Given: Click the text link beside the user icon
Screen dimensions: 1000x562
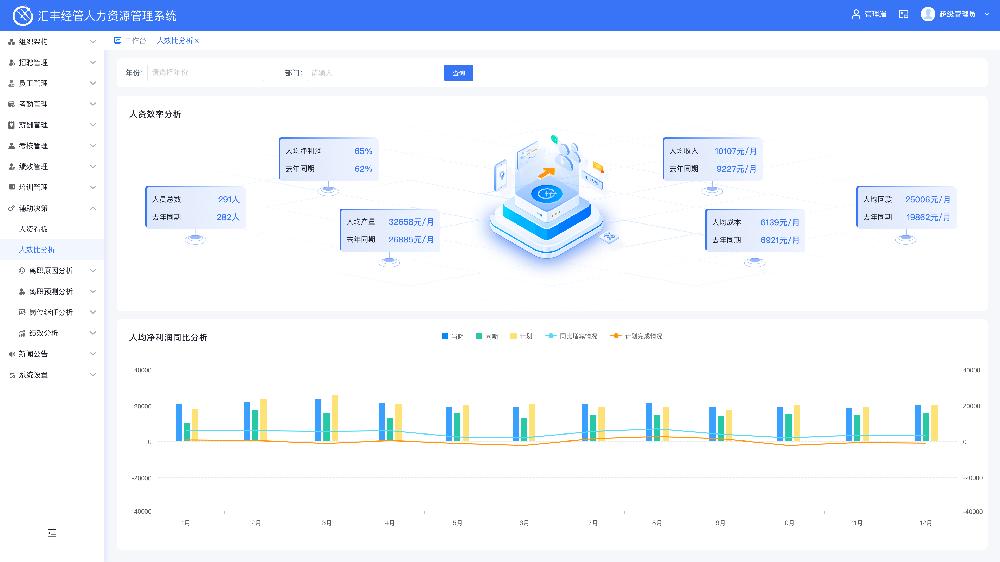Looking at the screenshot, I should tap(876, 14).
